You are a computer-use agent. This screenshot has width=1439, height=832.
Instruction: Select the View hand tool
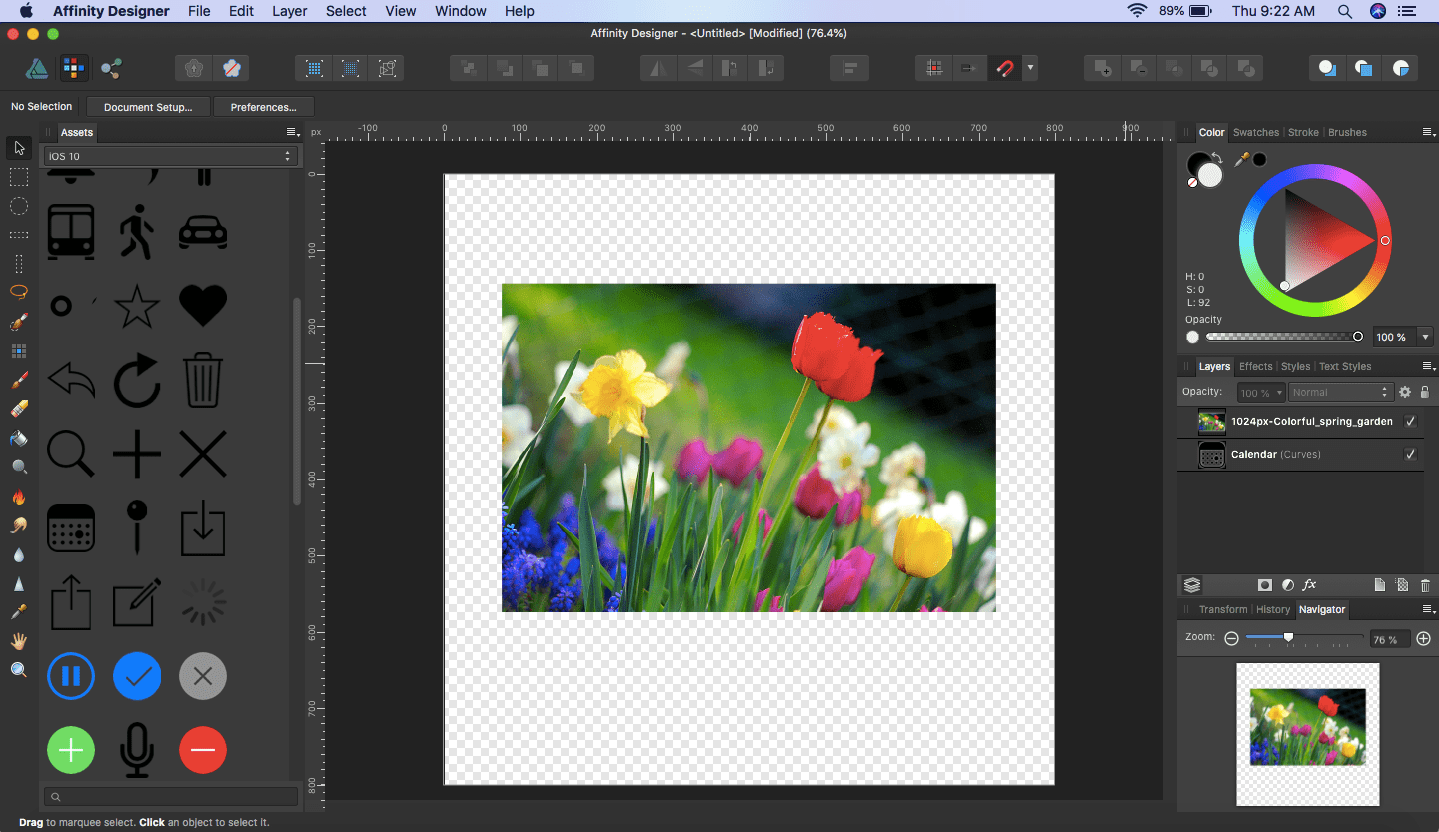pos(19,641)
